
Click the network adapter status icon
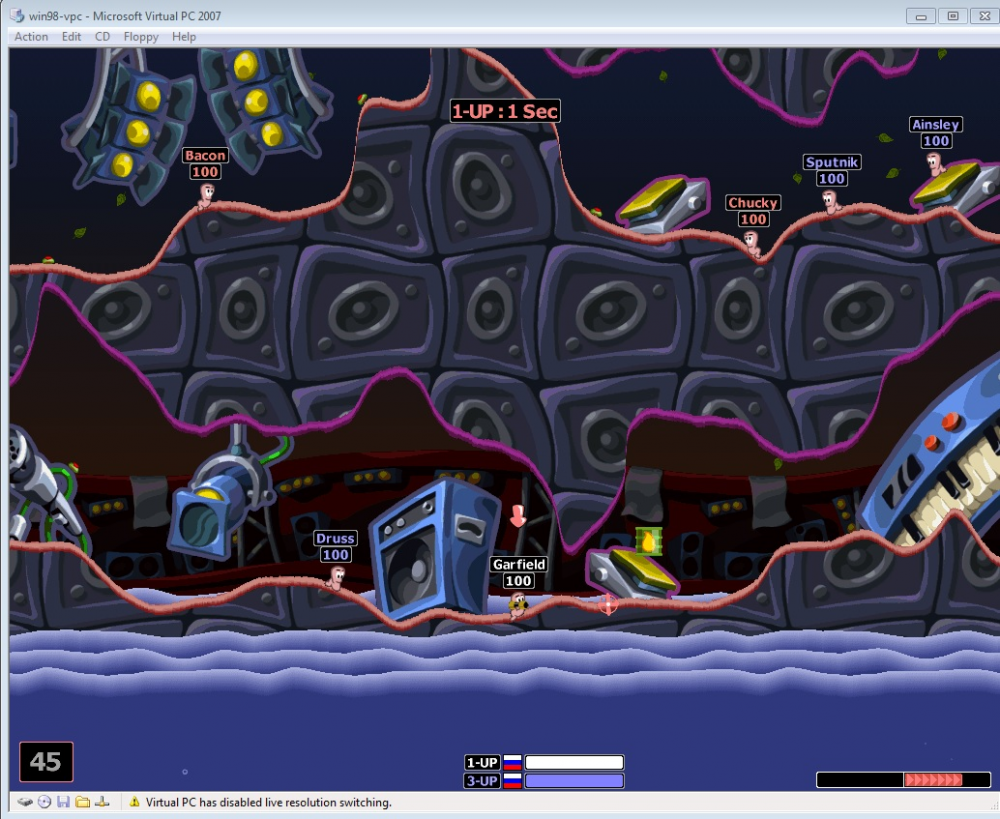click(x=101, y=802)
